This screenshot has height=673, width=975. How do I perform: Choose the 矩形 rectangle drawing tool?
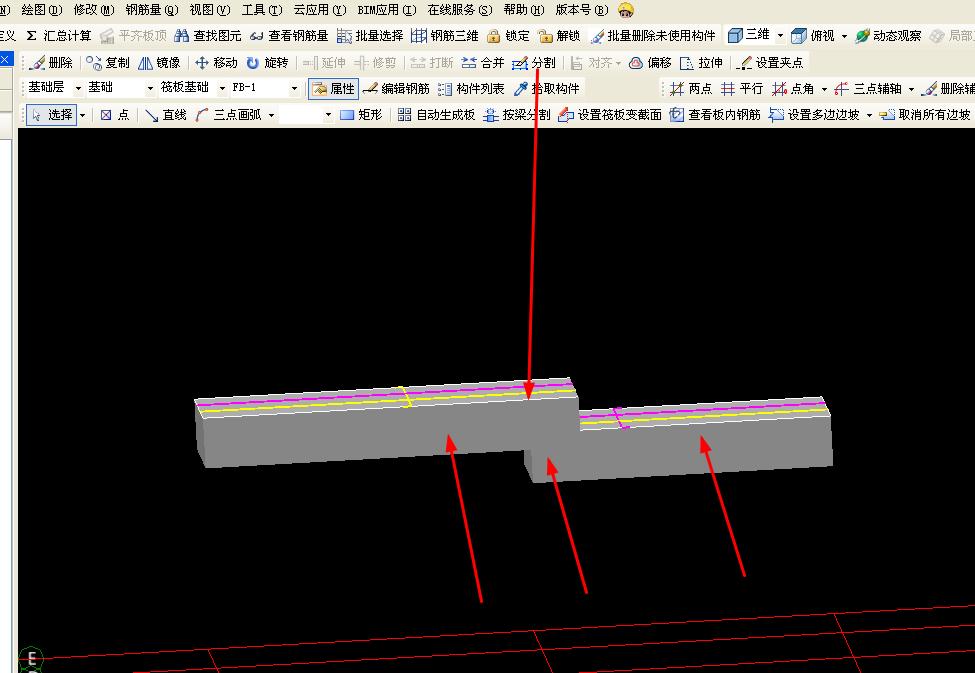361,115
